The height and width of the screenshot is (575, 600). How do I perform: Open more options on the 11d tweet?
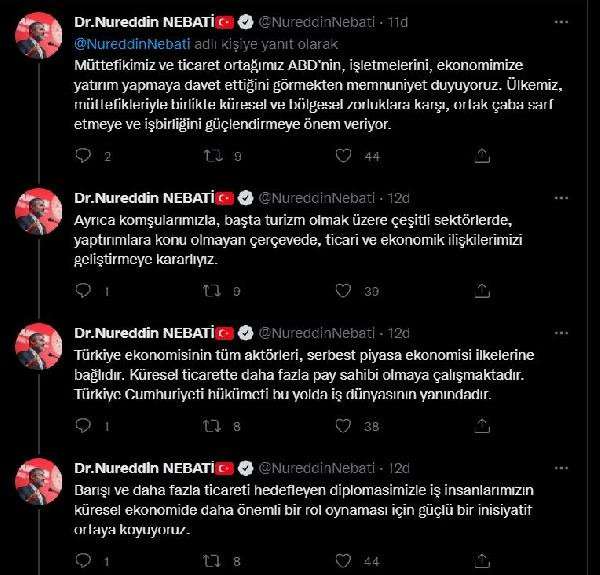click(561, 22)
